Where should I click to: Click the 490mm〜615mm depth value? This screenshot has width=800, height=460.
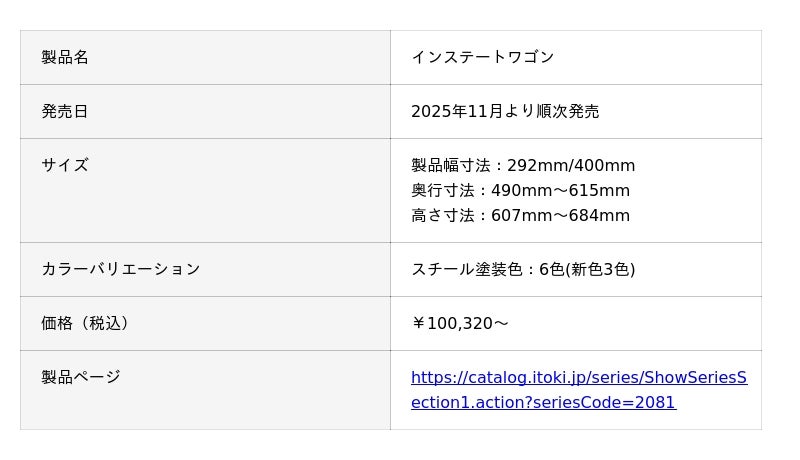click(560, 191)
